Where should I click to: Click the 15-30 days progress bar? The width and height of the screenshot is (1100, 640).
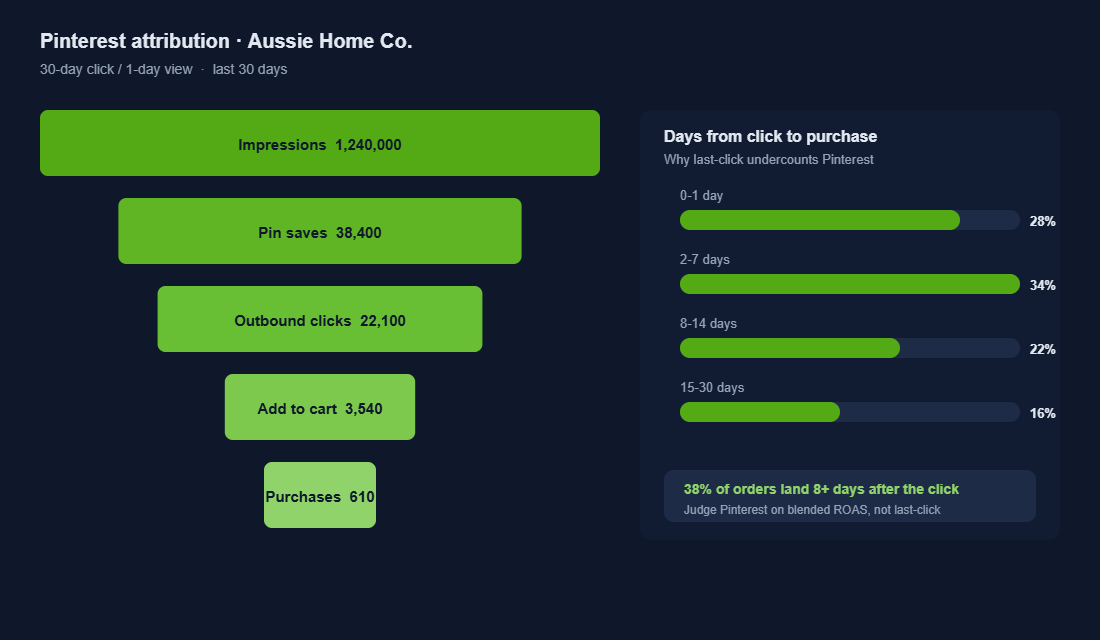(x=850, y=412)
